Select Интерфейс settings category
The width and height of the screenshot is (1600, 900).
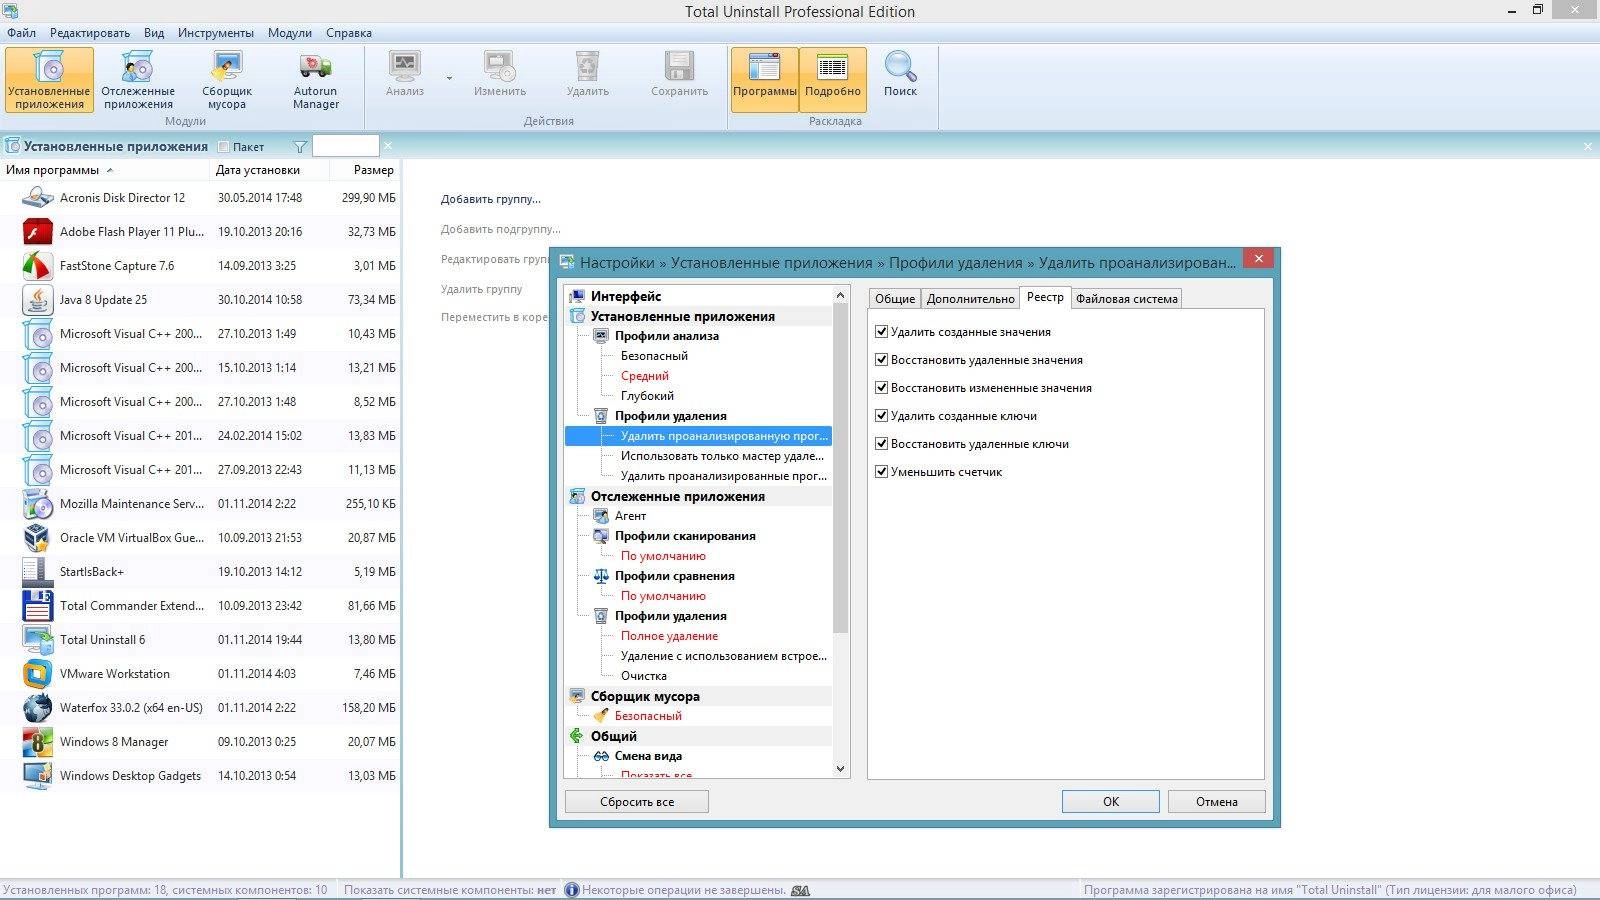coord(626,296)
